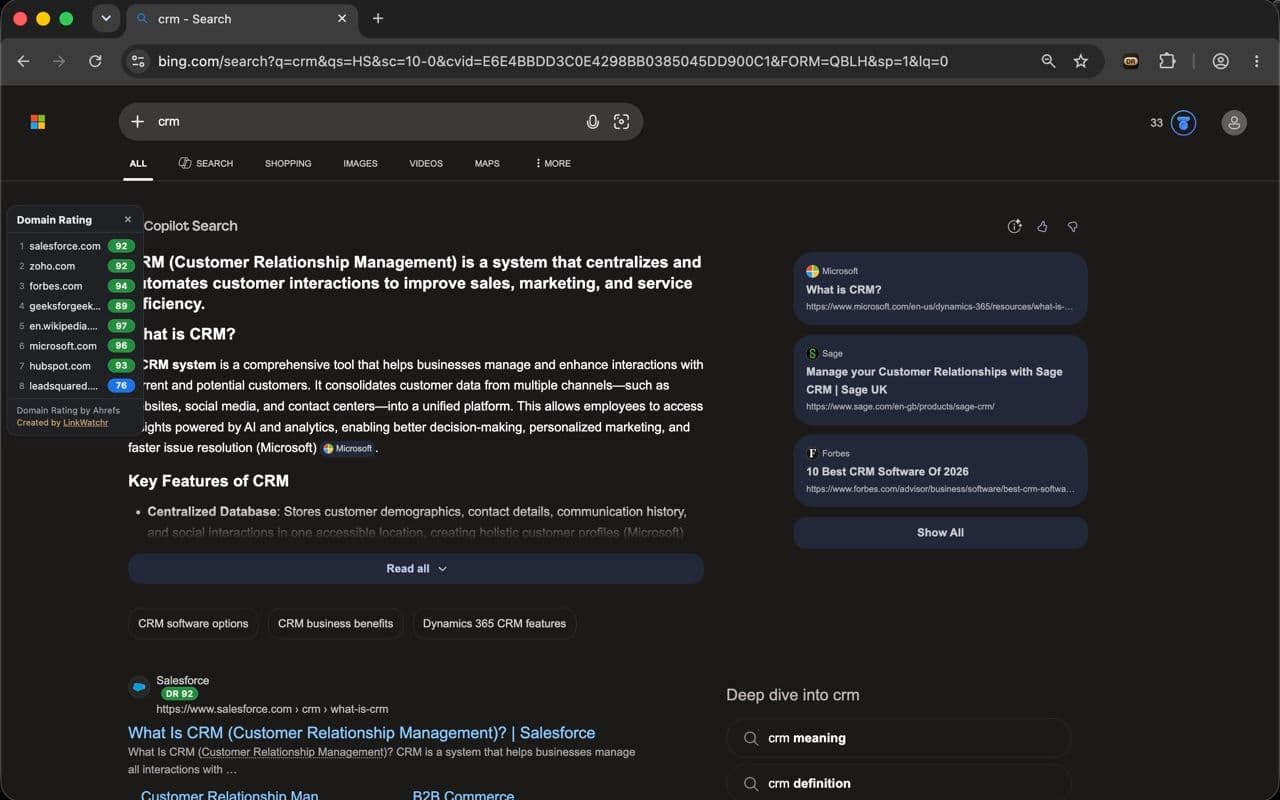Click DR 92 badge under Salesforce
Viewport: 1280px width, 800px height.
click(x=179, y=694)
